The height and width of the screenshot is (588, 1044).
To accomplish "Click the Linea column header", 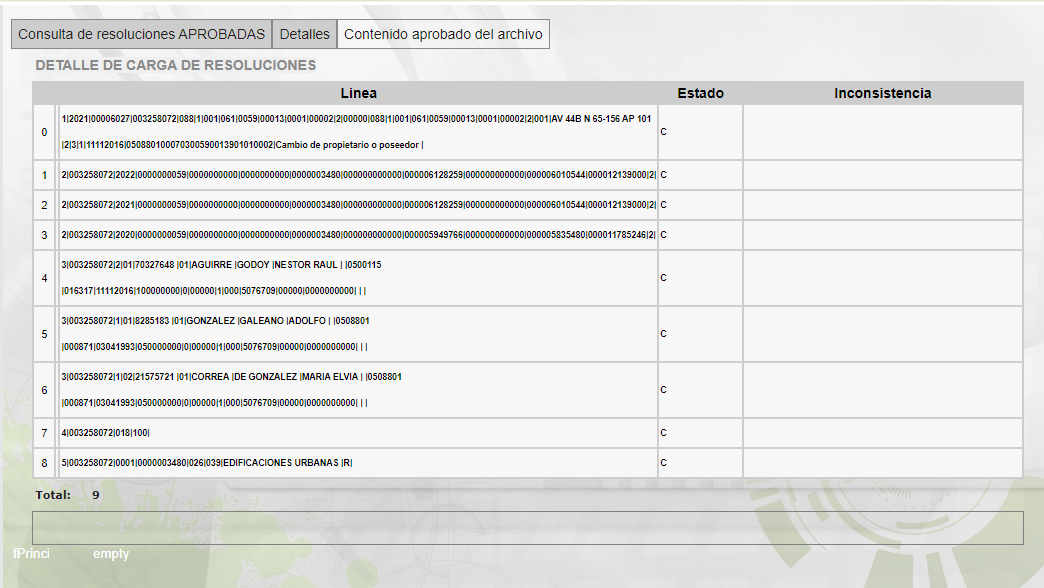I will (x=359, y=93).
